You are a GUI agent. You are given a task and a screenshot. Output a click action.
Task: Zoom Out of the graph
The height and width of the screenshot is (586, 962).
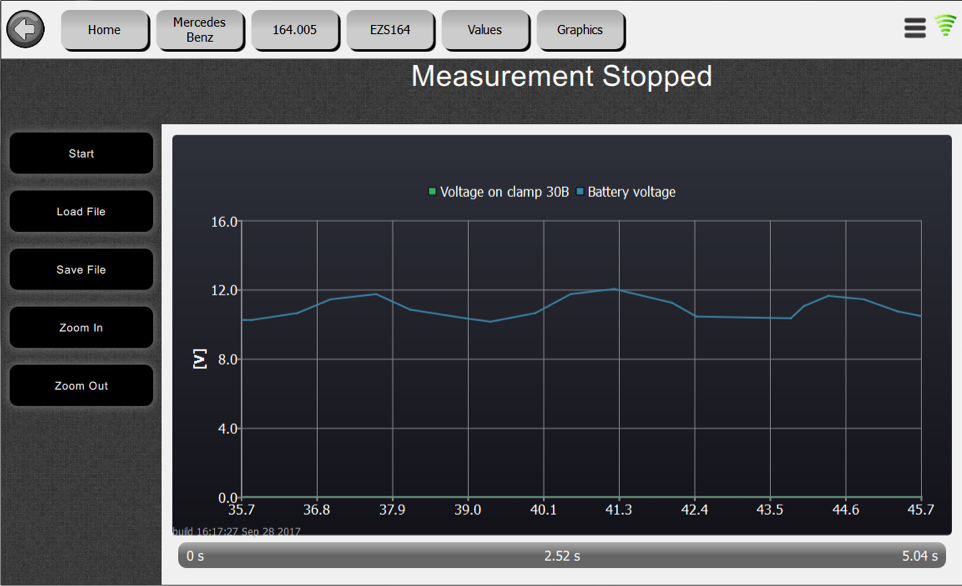pyautogui.click(x=81, y=385)
